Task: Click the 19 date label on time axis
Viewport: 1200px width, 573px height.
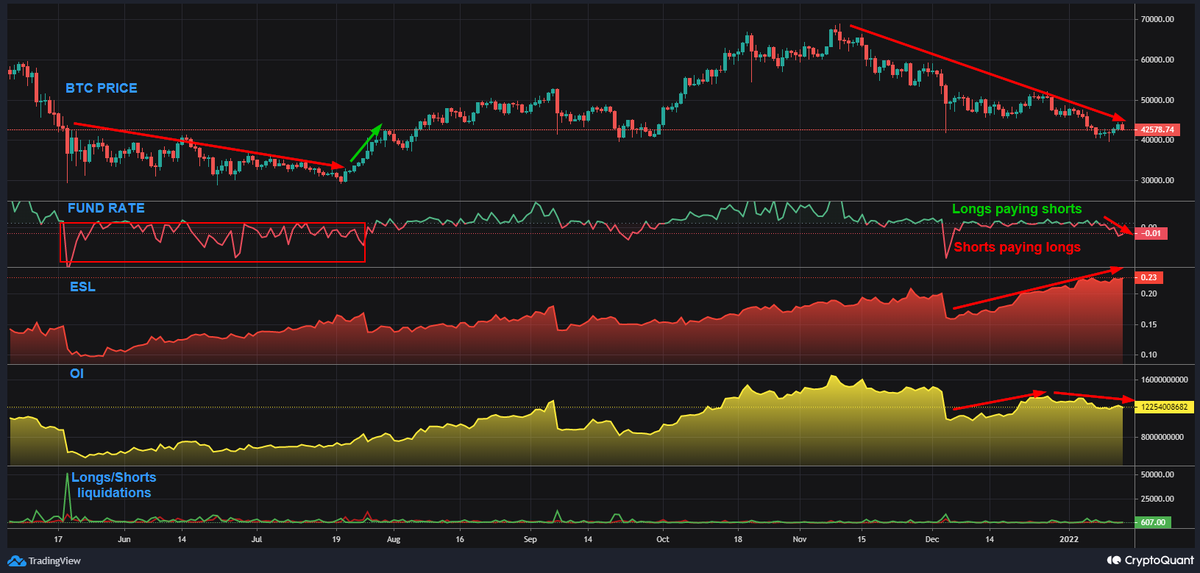Action: click(336, 537)
